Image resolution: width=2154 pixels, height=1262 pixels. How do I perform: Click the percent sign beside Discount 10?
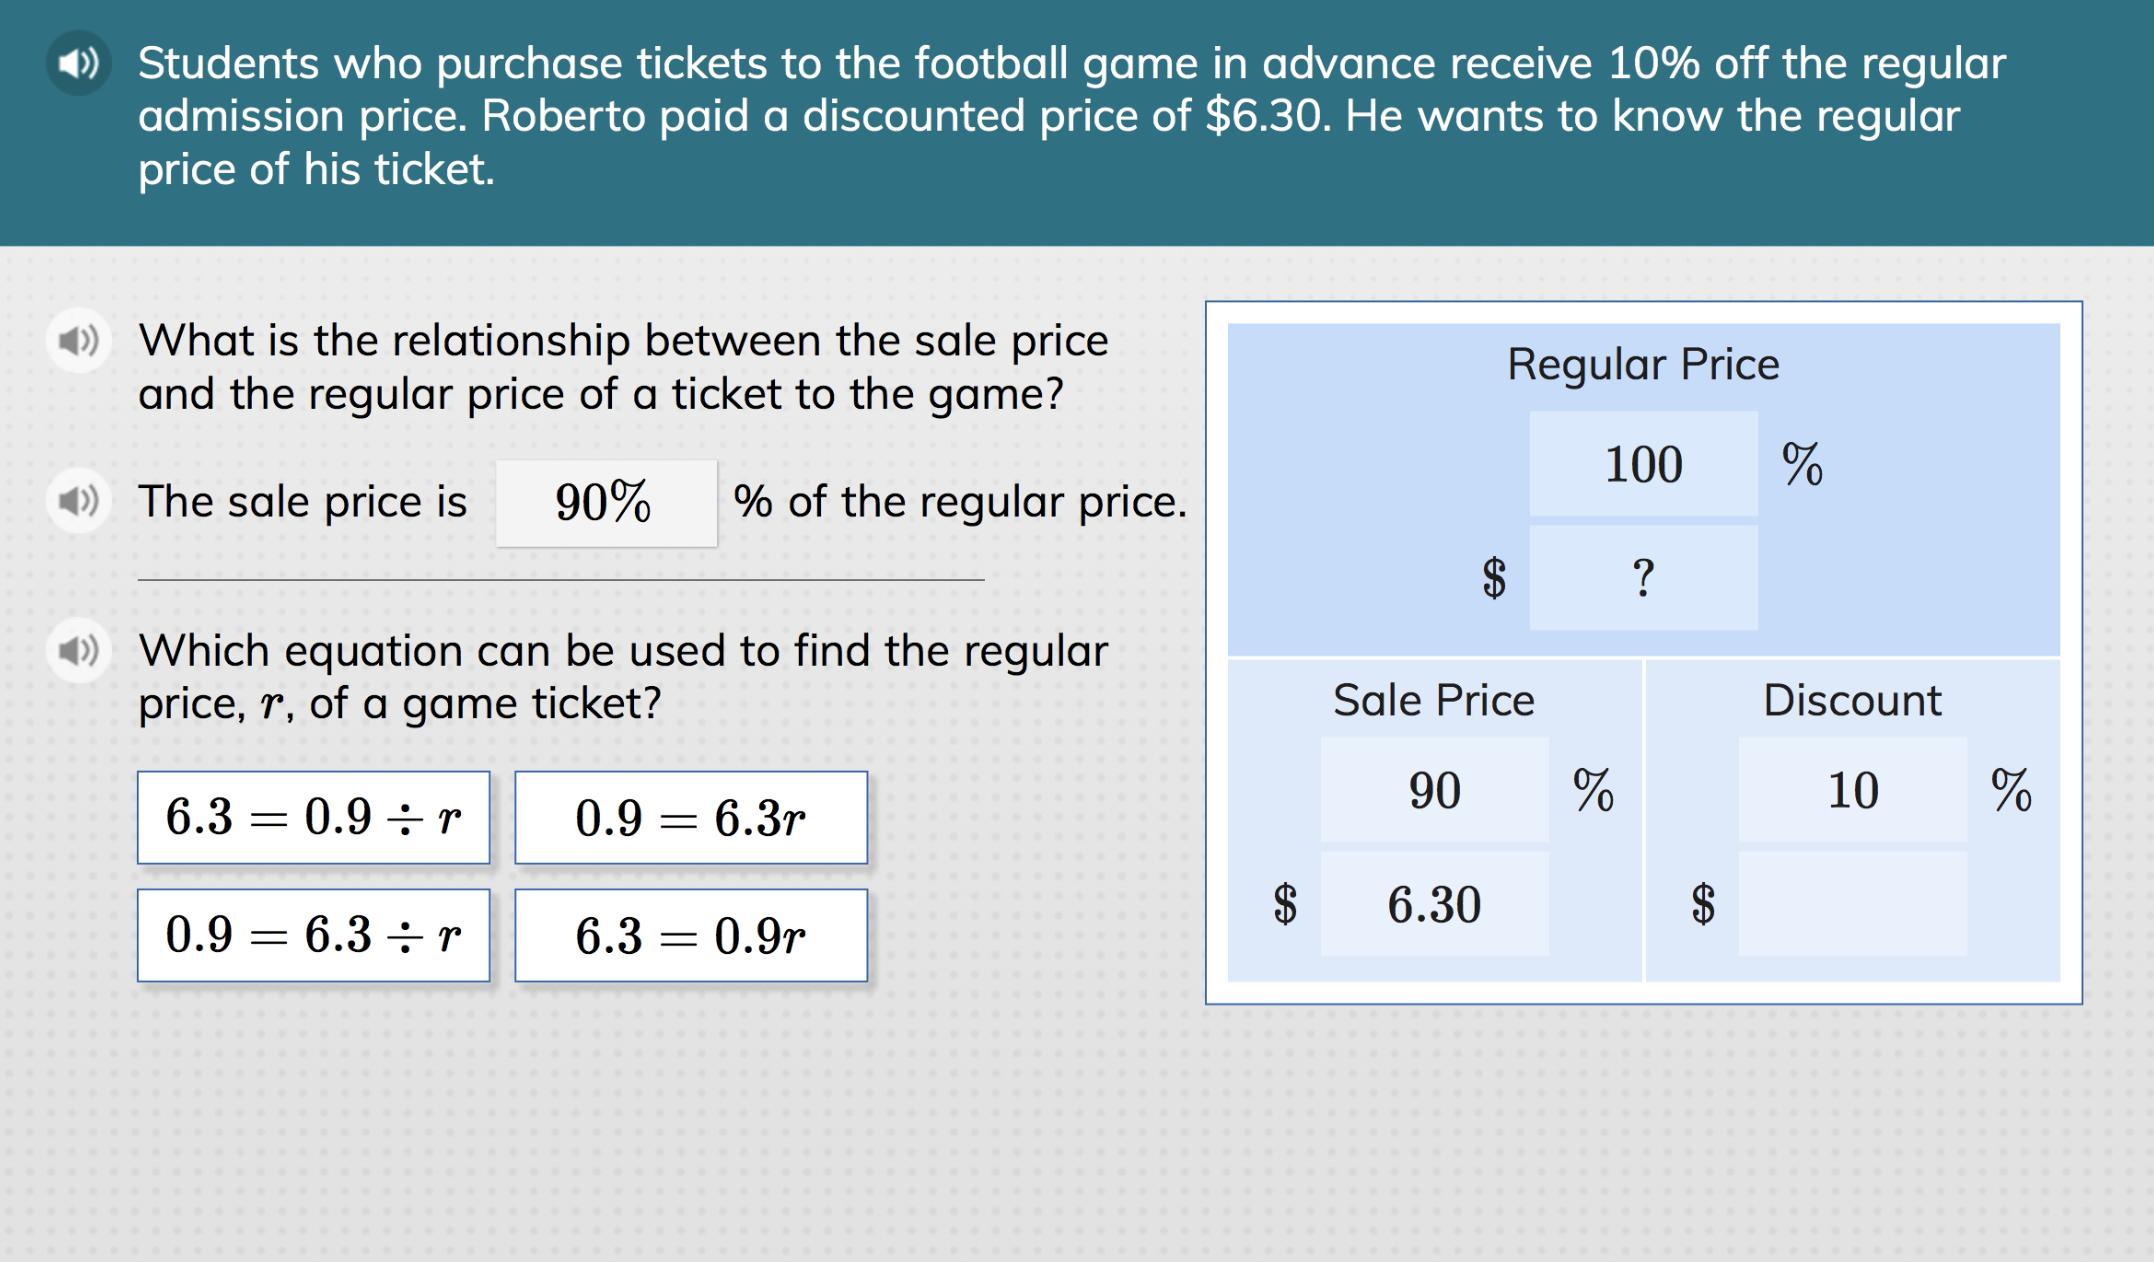coord(2011,790)
